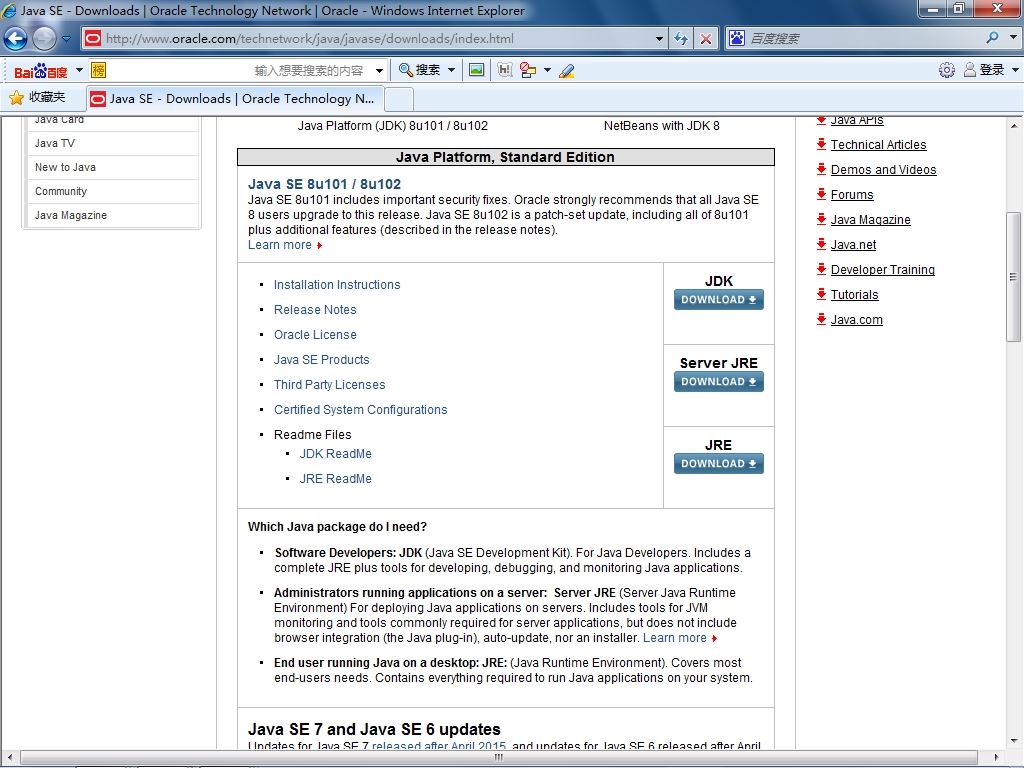This screenshot has height=768, width=1024.
Task: Click the 搜索 toolbar search button
Action: point(419,70)
